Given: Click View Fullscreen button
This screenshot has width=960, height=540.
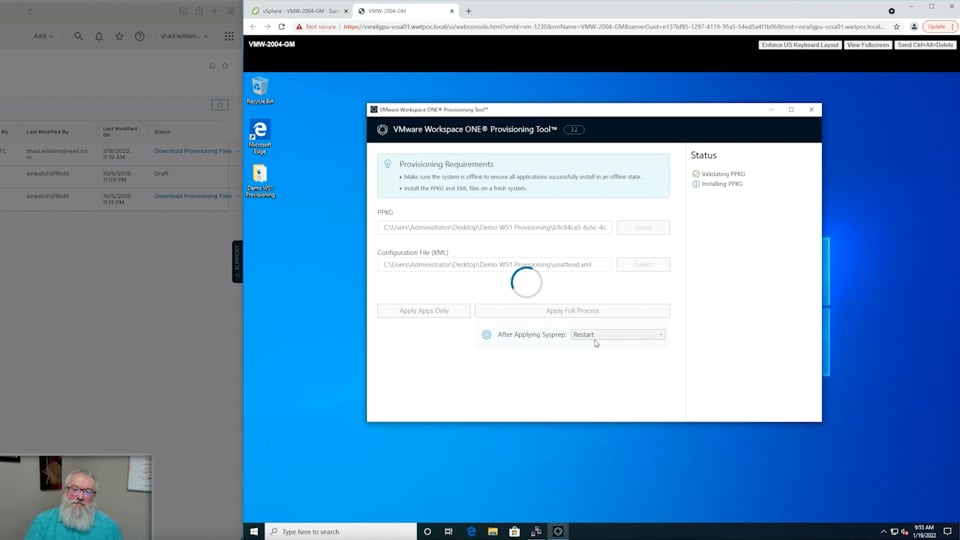Looking at the screenshot, I should tap(868, 45).
